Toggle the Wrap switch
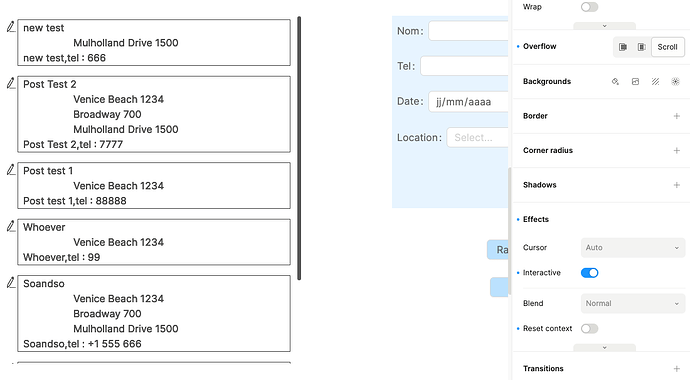Viewport: 690px width, 380px height. point(589,7)
